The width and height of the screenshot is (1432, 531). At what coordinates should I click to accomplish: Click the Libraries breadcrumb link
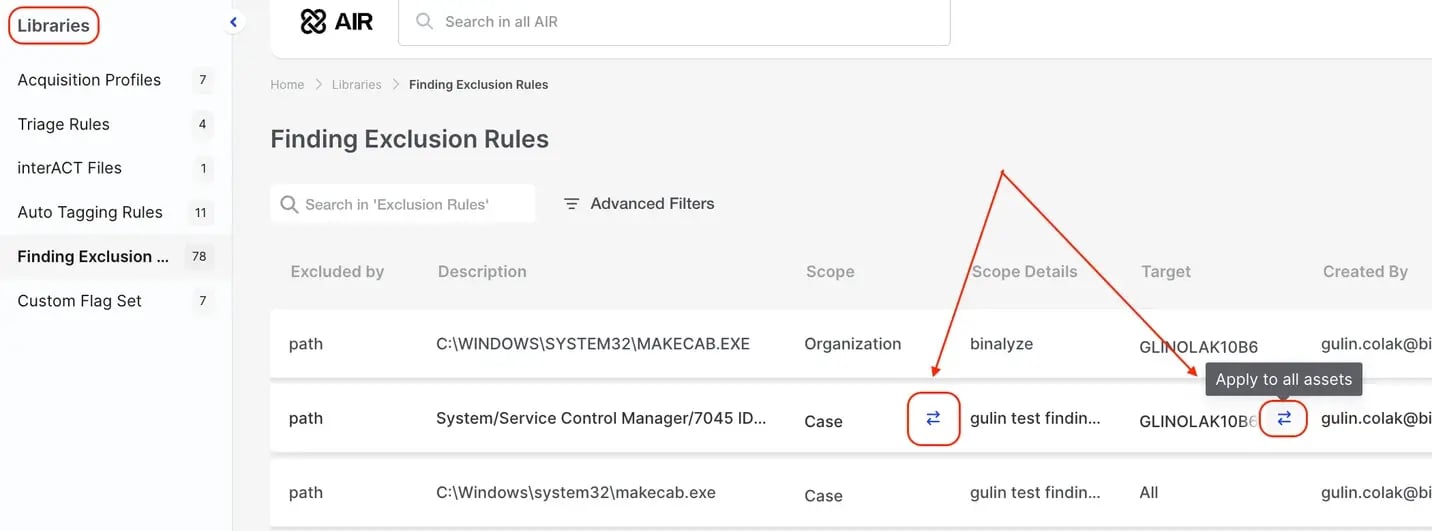pos(357,85)
